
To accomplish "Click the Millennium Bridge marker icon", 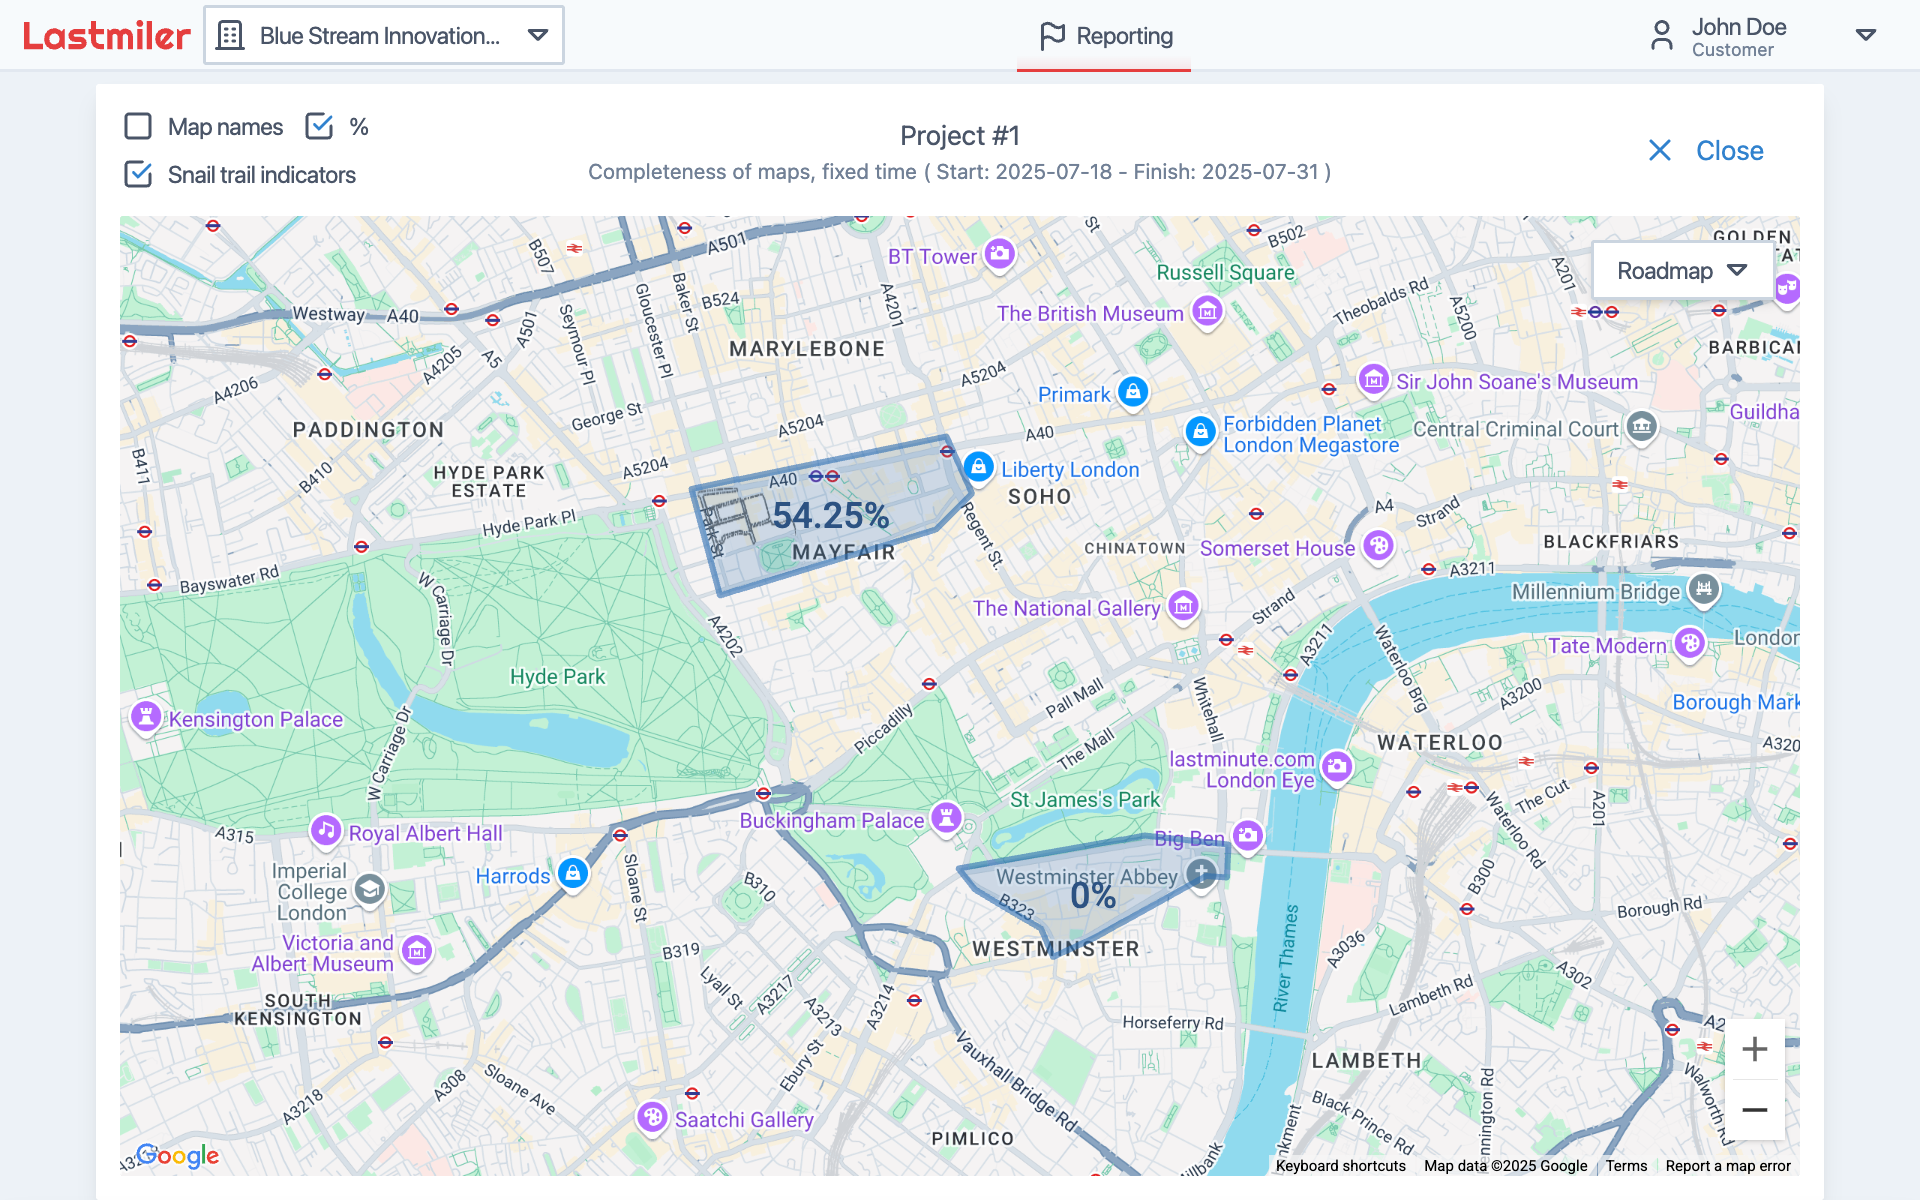I will (1704, 589).
